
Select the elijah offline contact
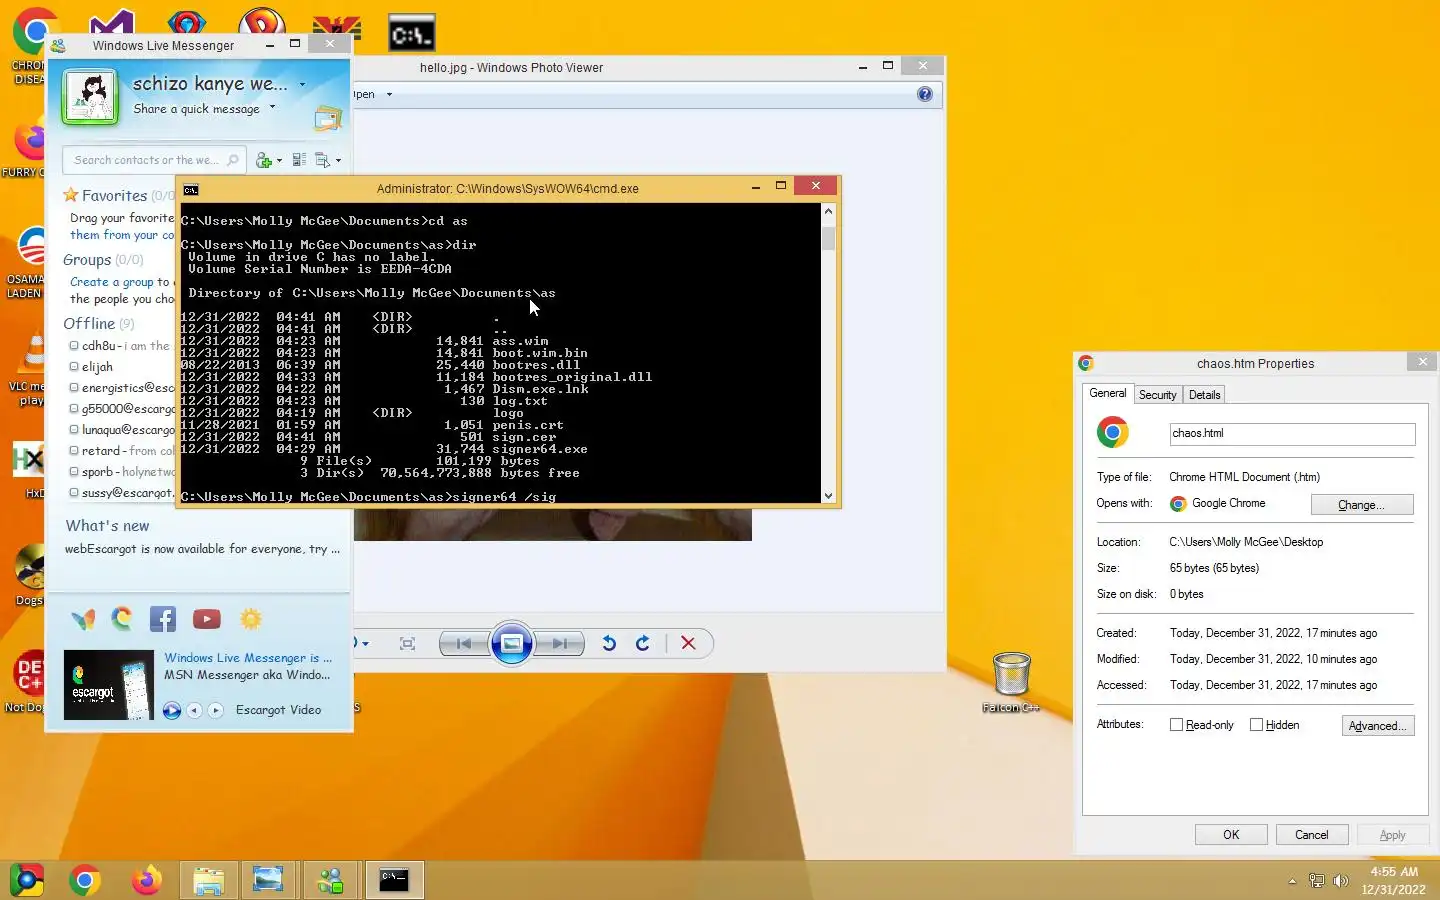[97, 367]
